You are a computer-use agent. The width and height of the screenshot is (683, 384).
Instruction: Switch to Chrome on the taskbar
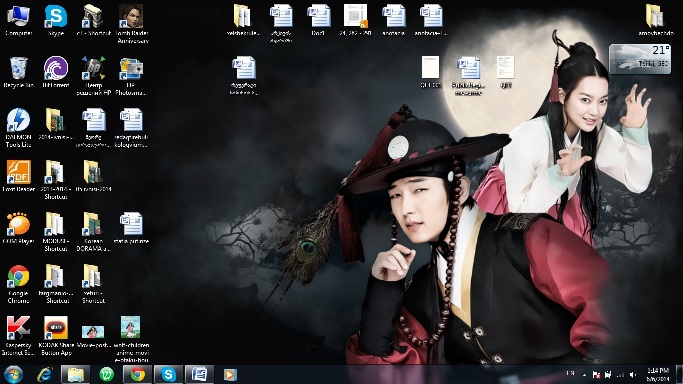coord(138,374)
